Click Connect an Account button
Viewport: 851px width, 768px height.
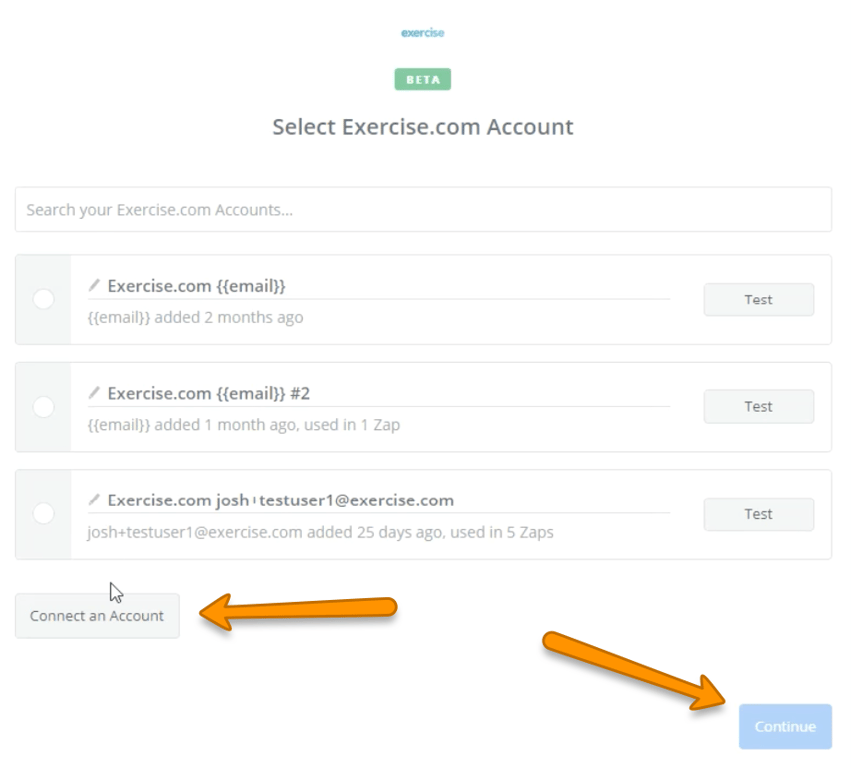pos(97,616)
